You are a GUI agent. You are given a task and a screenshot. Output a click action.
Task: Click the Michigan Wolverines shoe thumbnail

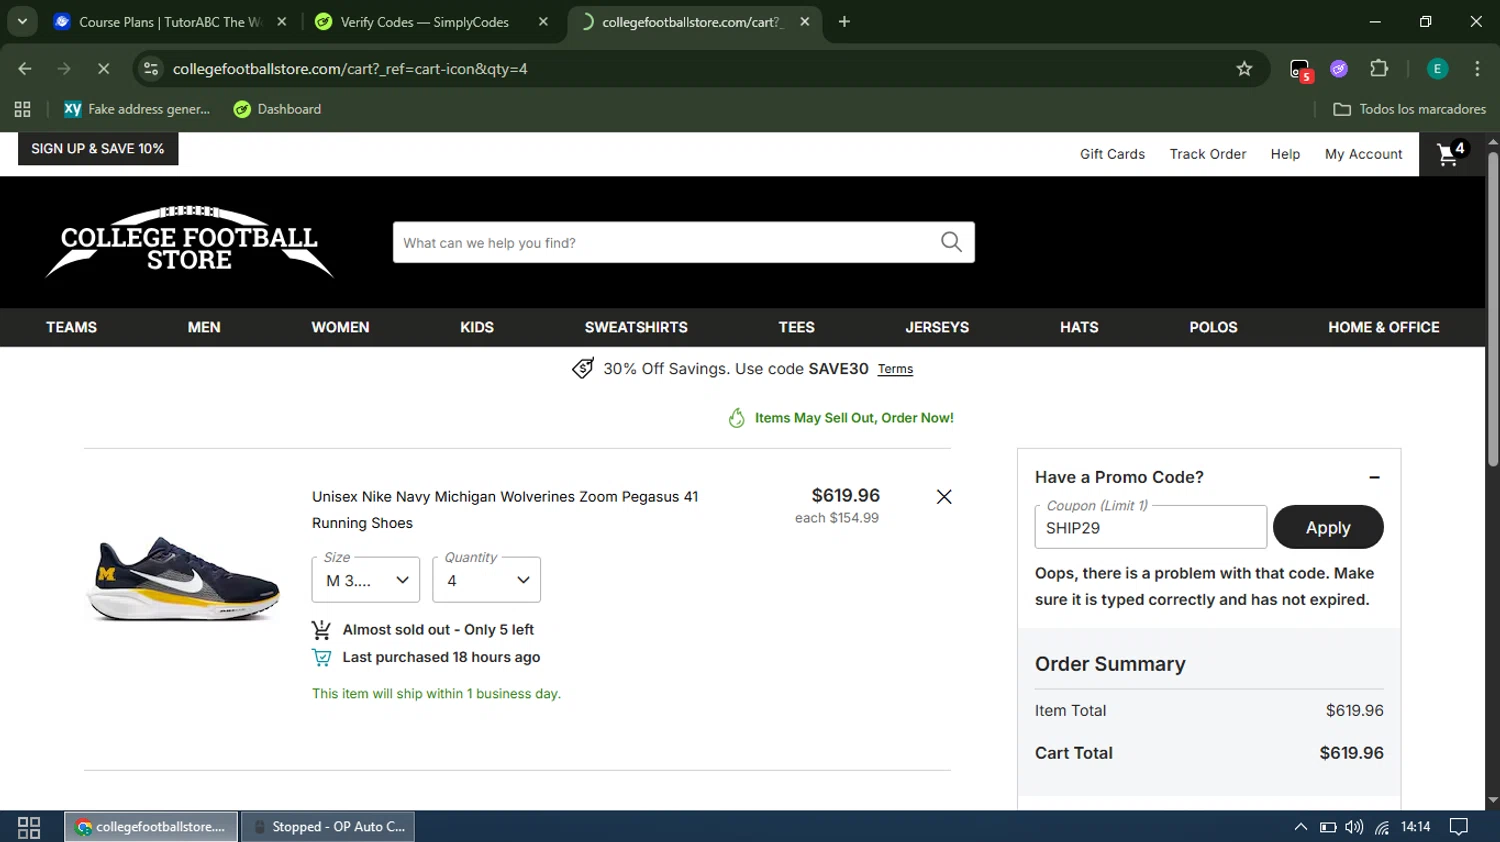(183, 578)
